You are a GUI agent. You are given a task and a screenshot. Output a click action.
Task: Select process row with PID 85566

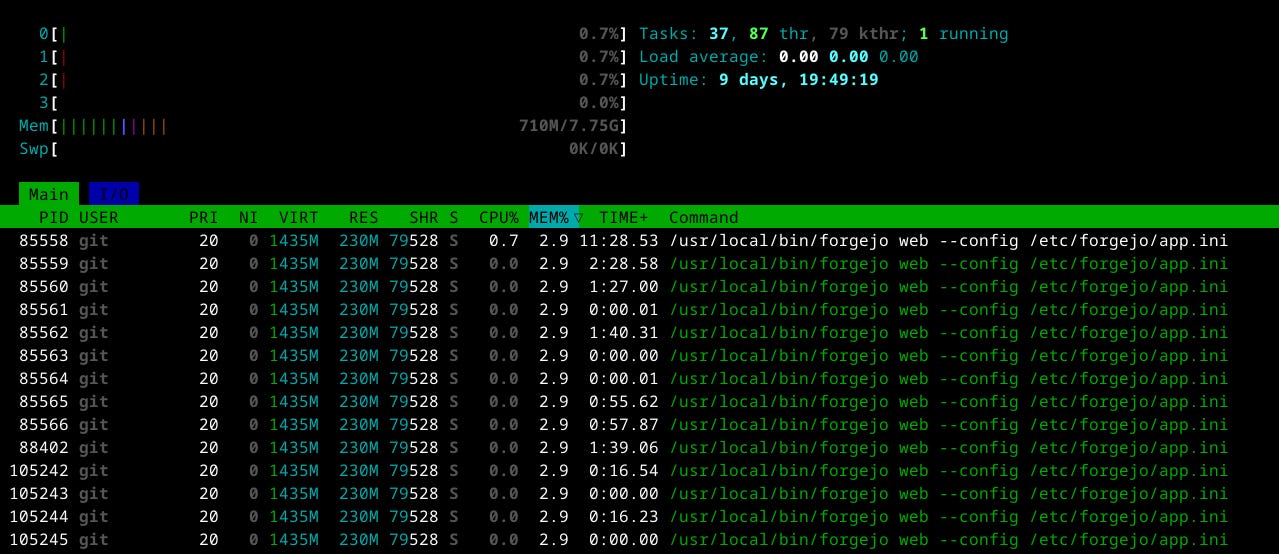click(639, 424)
